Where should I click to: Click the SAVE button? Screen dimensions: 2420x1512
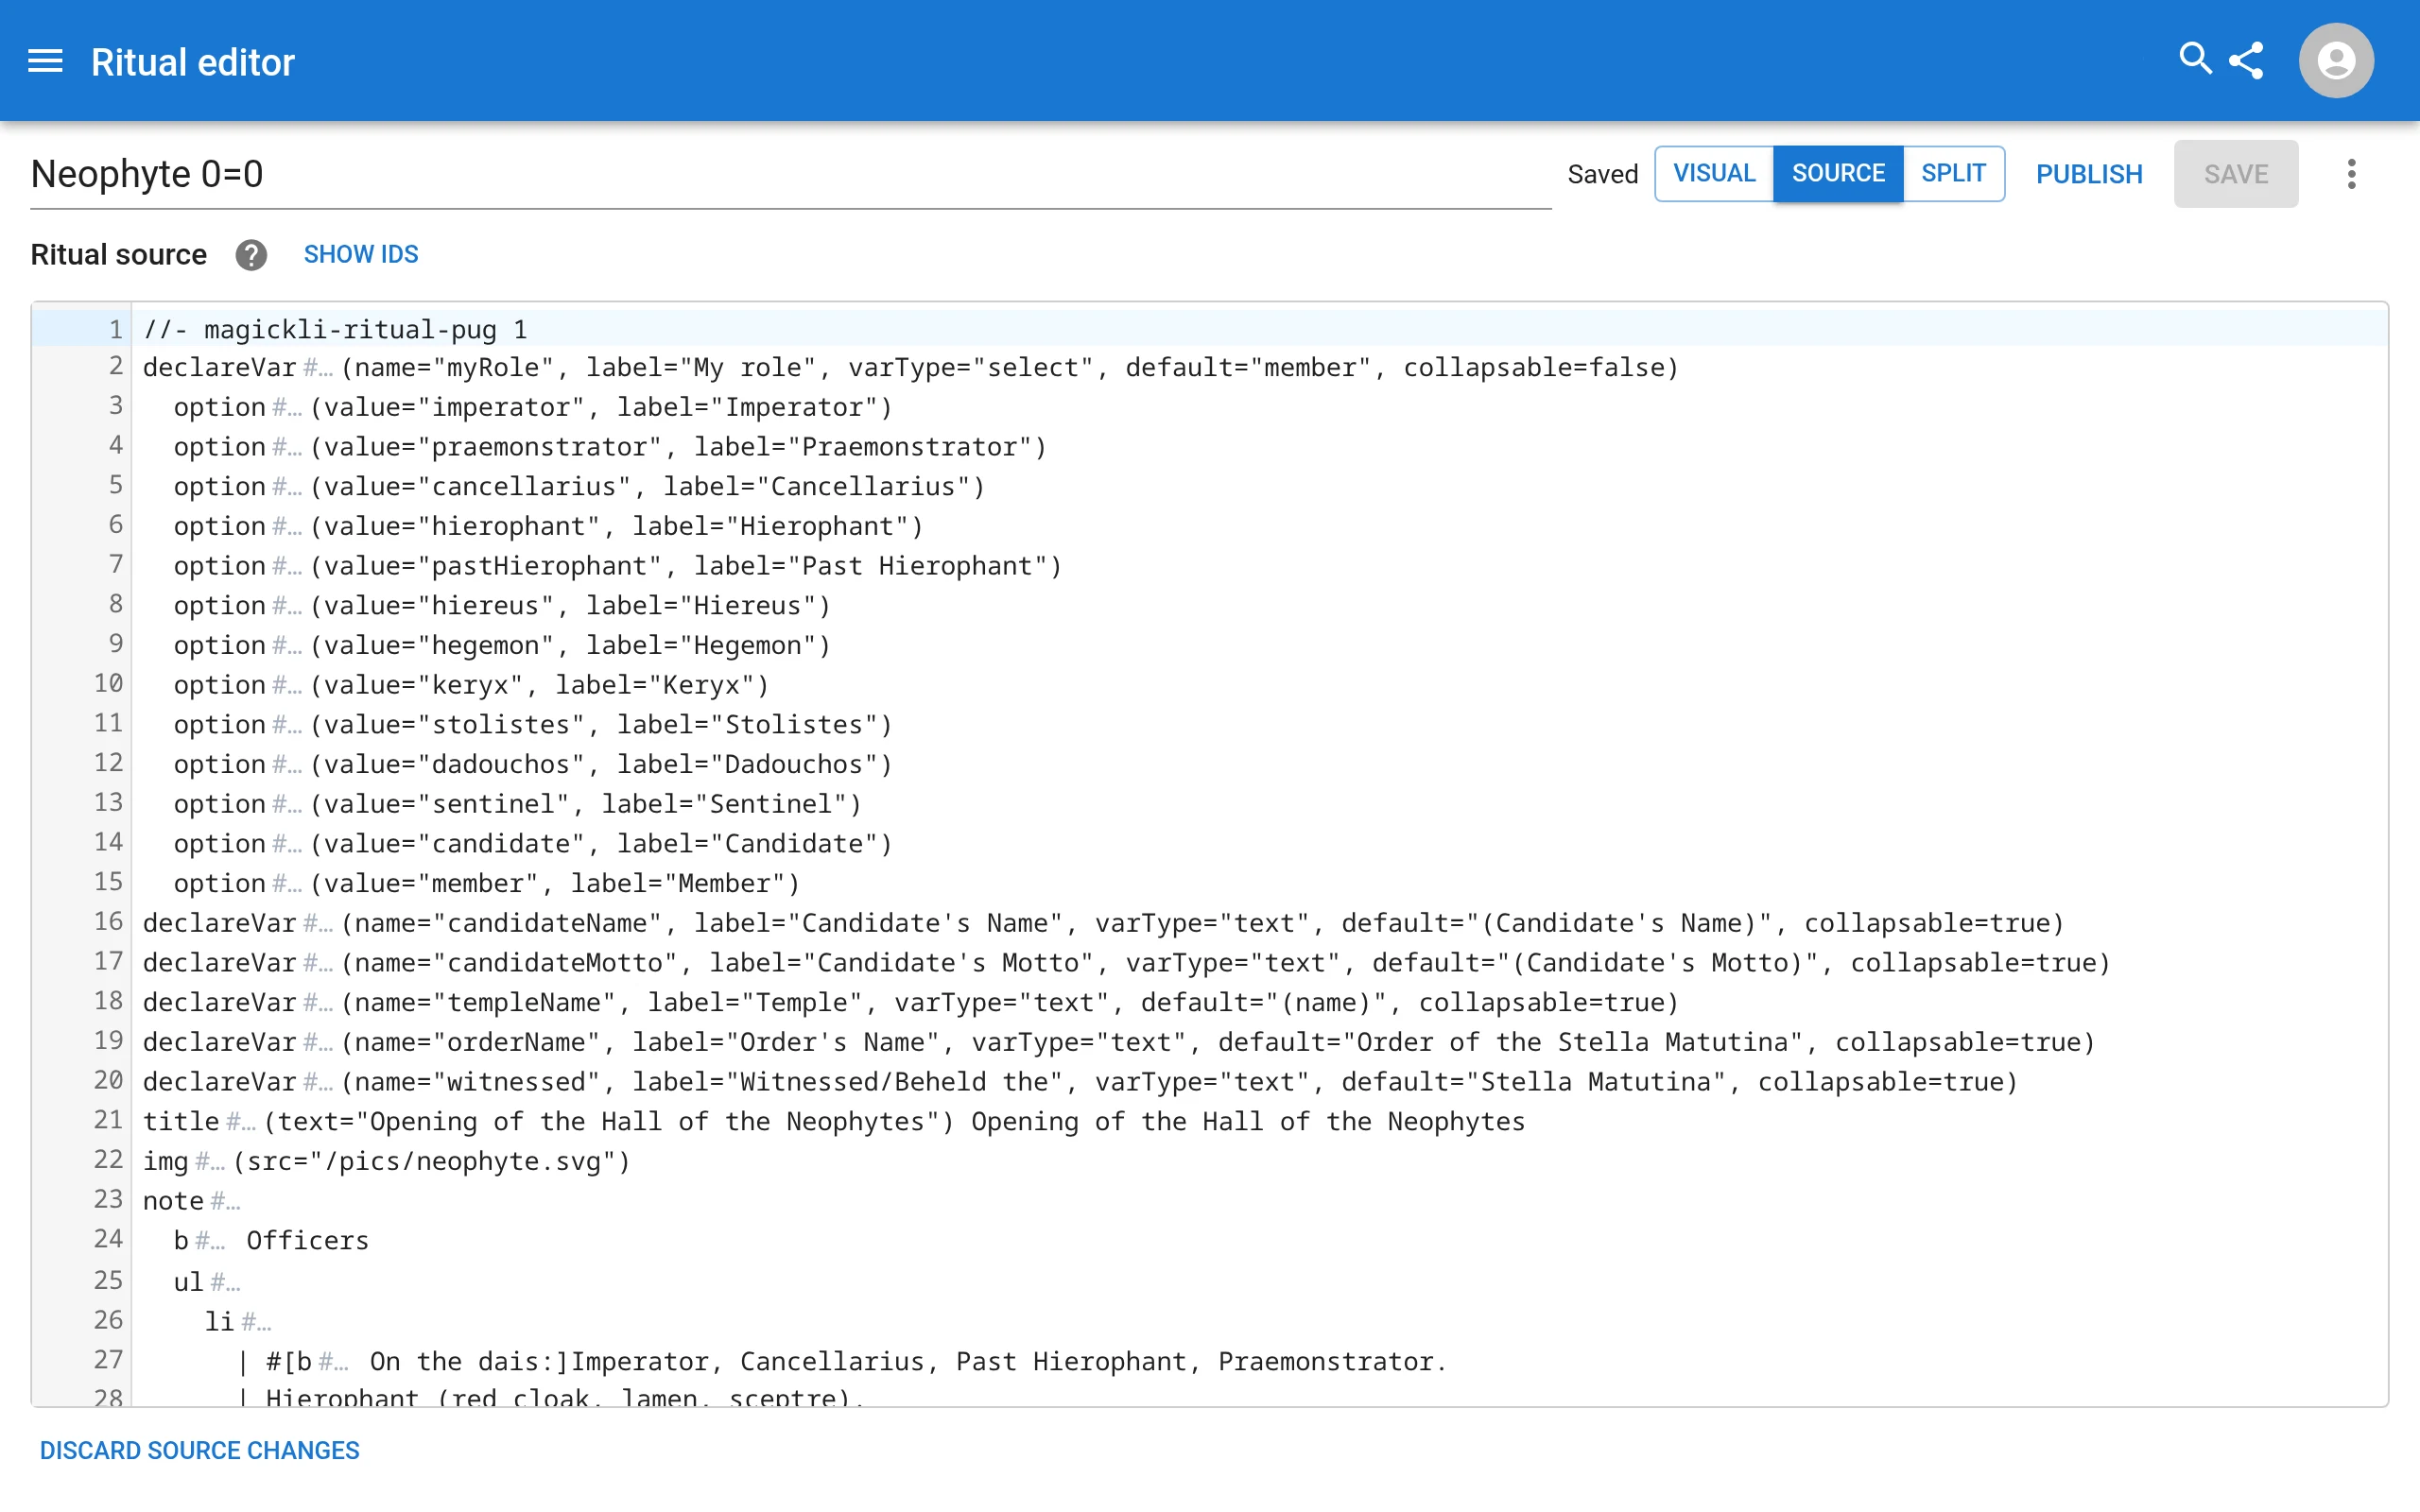click(x=2236, y=174)
